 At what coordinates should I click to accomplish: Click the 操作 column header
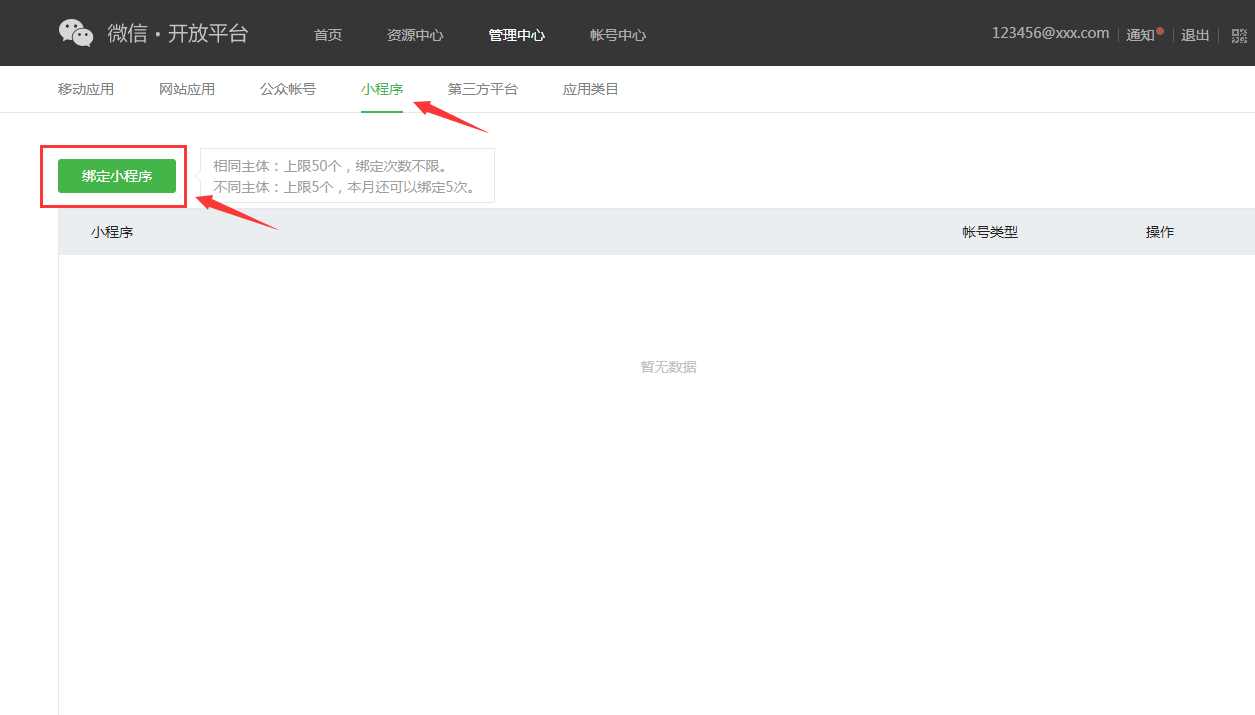tap(1160, 232)
